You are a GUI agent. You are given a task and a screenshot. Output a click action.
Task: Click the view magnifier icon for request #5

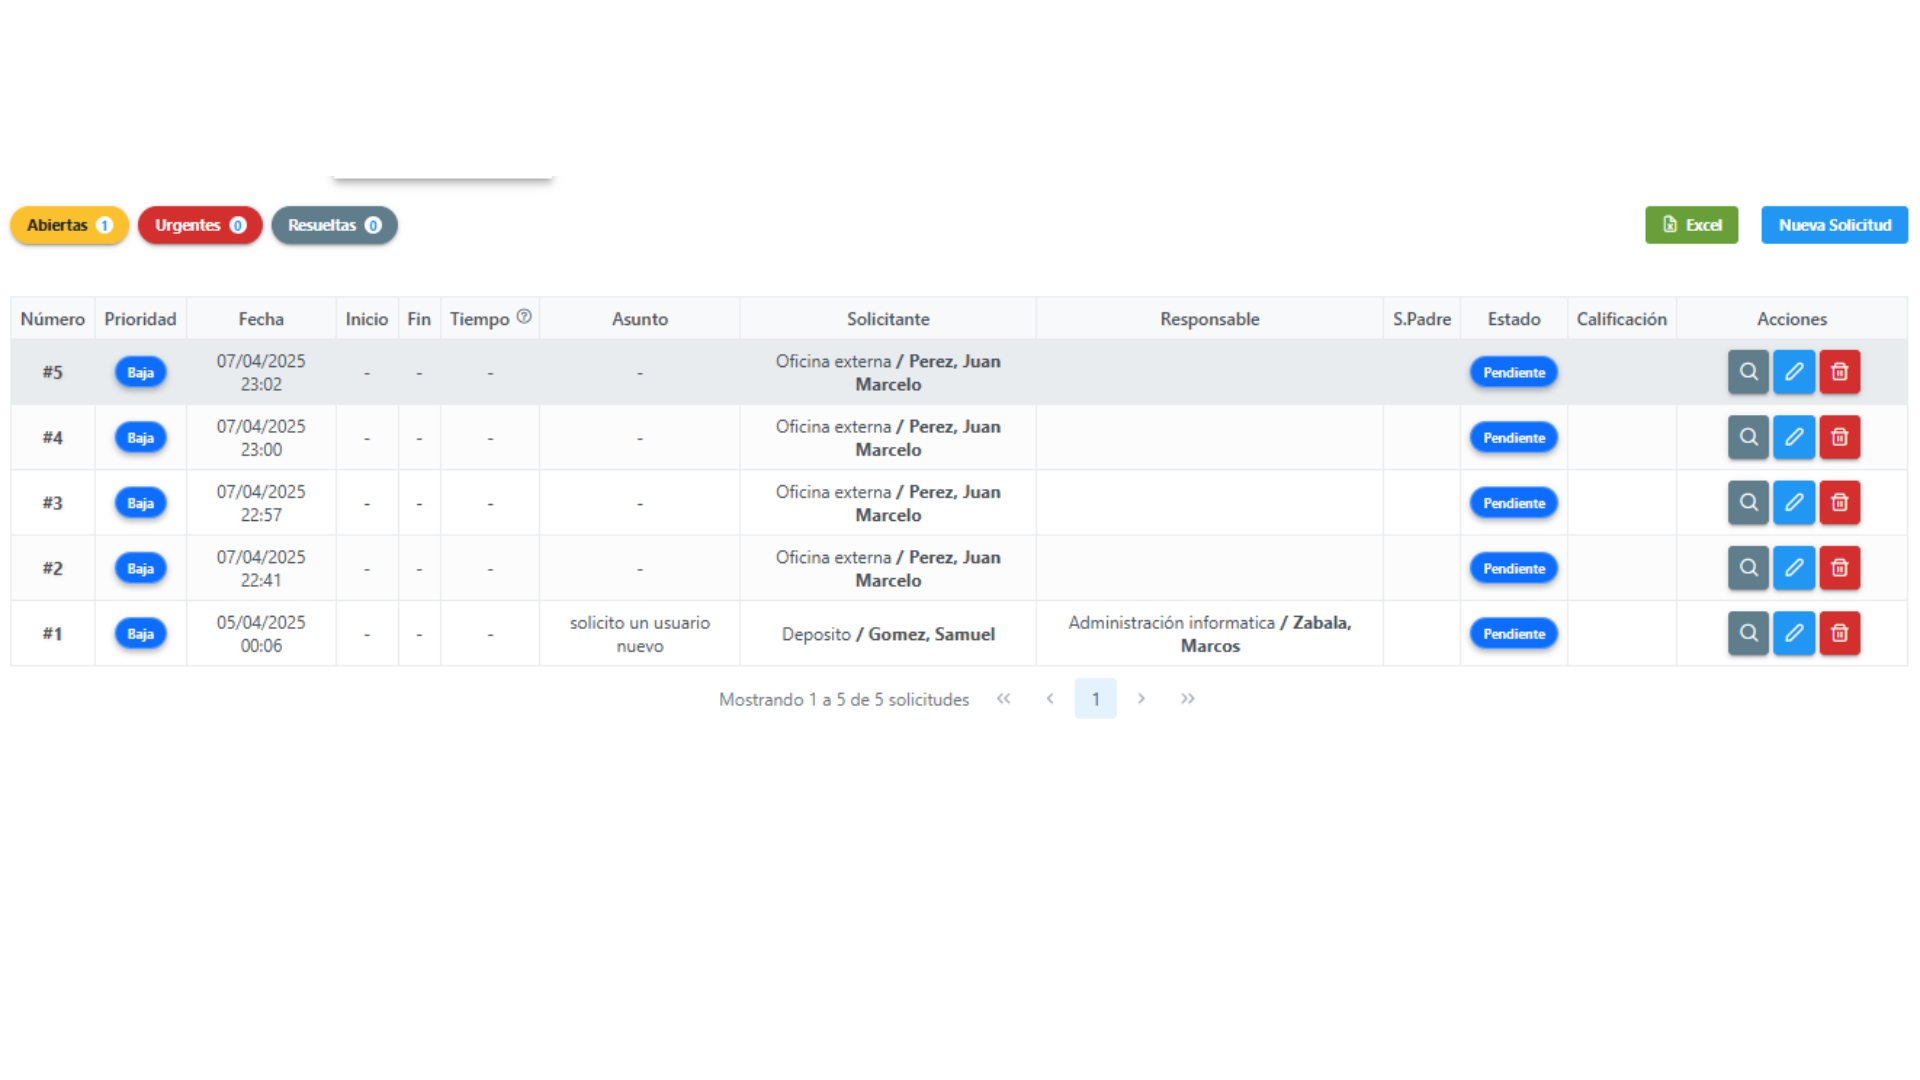(1748, 372)
